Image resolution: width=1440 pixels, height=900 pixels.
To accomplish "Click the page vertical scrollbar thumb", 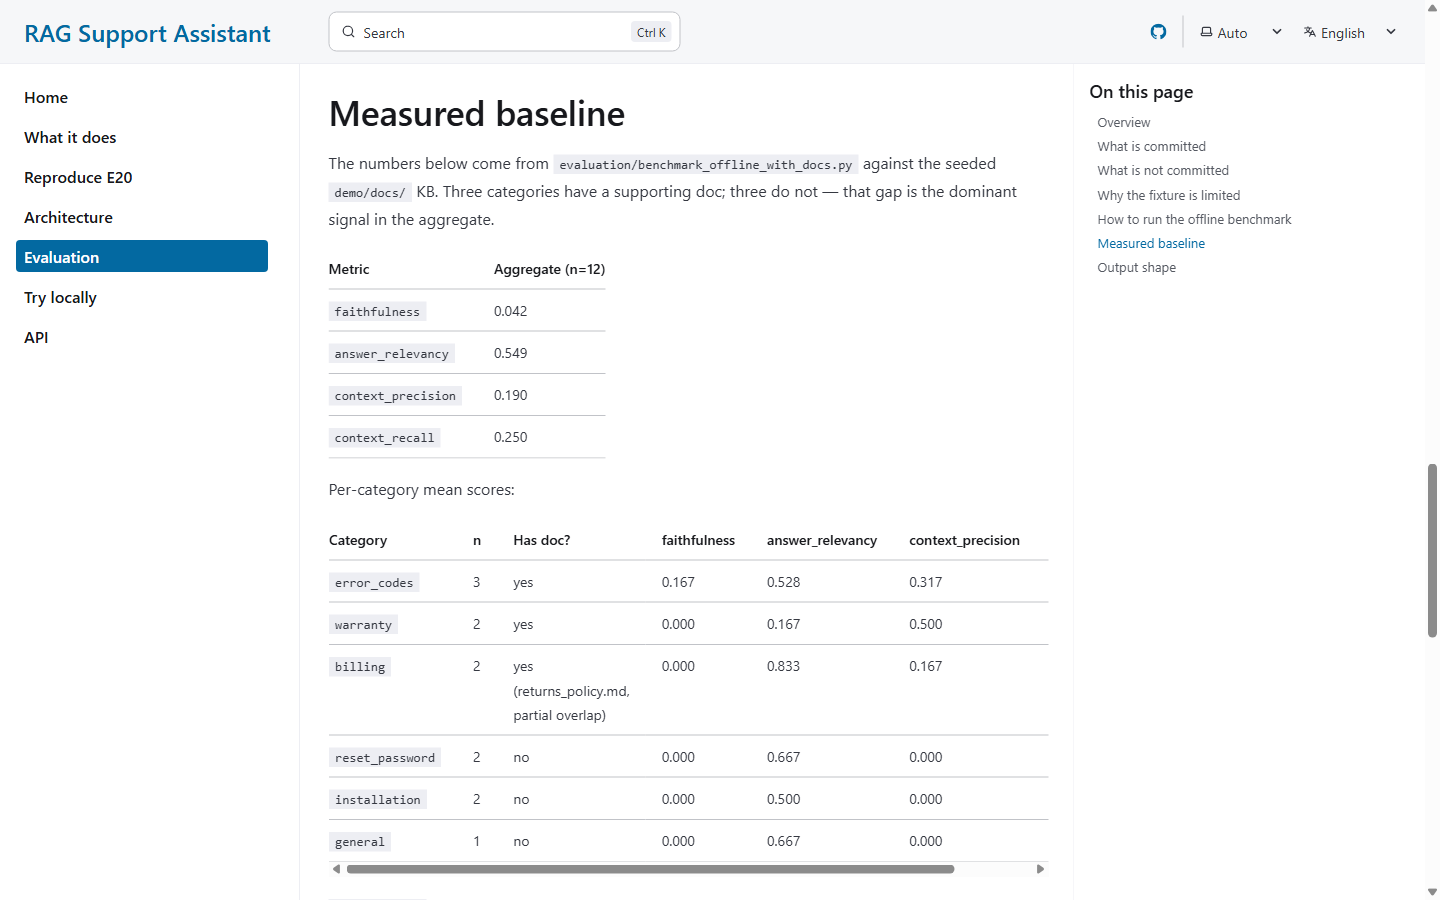I will (1432, 550).
